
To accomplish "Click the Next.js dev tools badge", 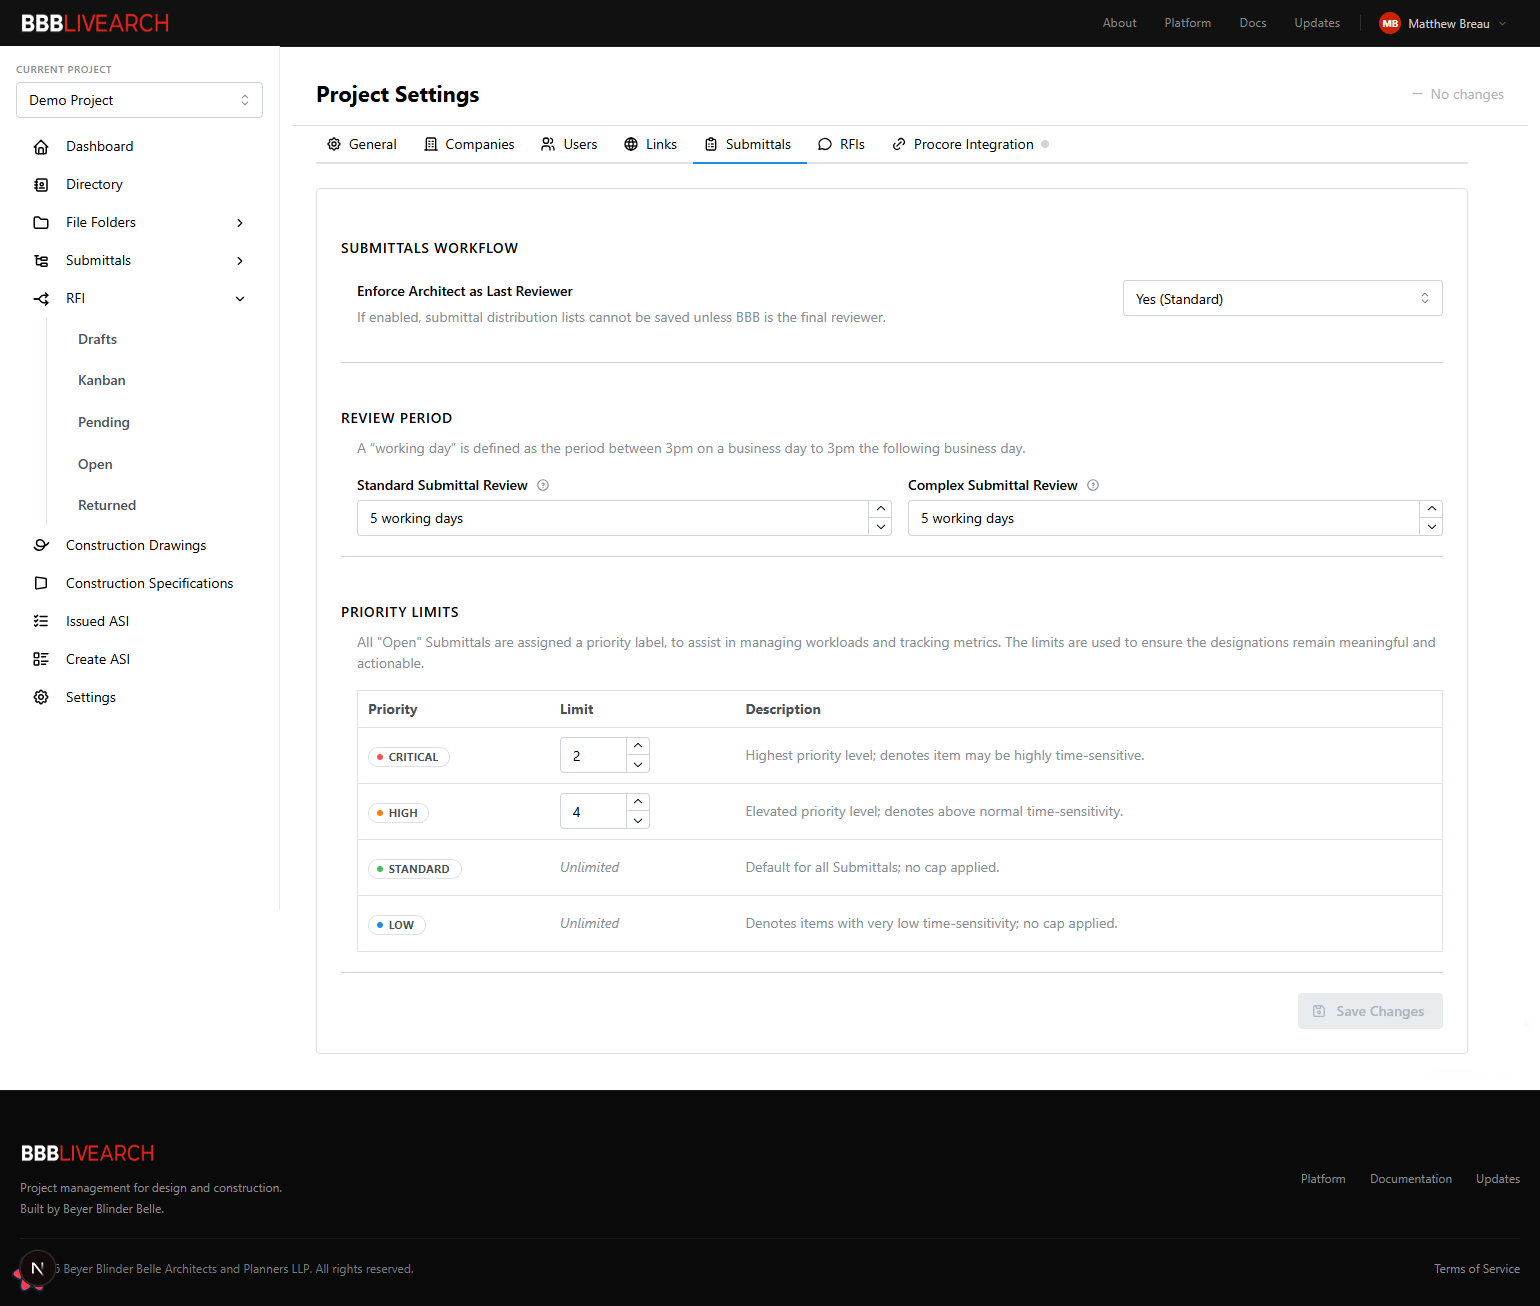I will 37,1268.
